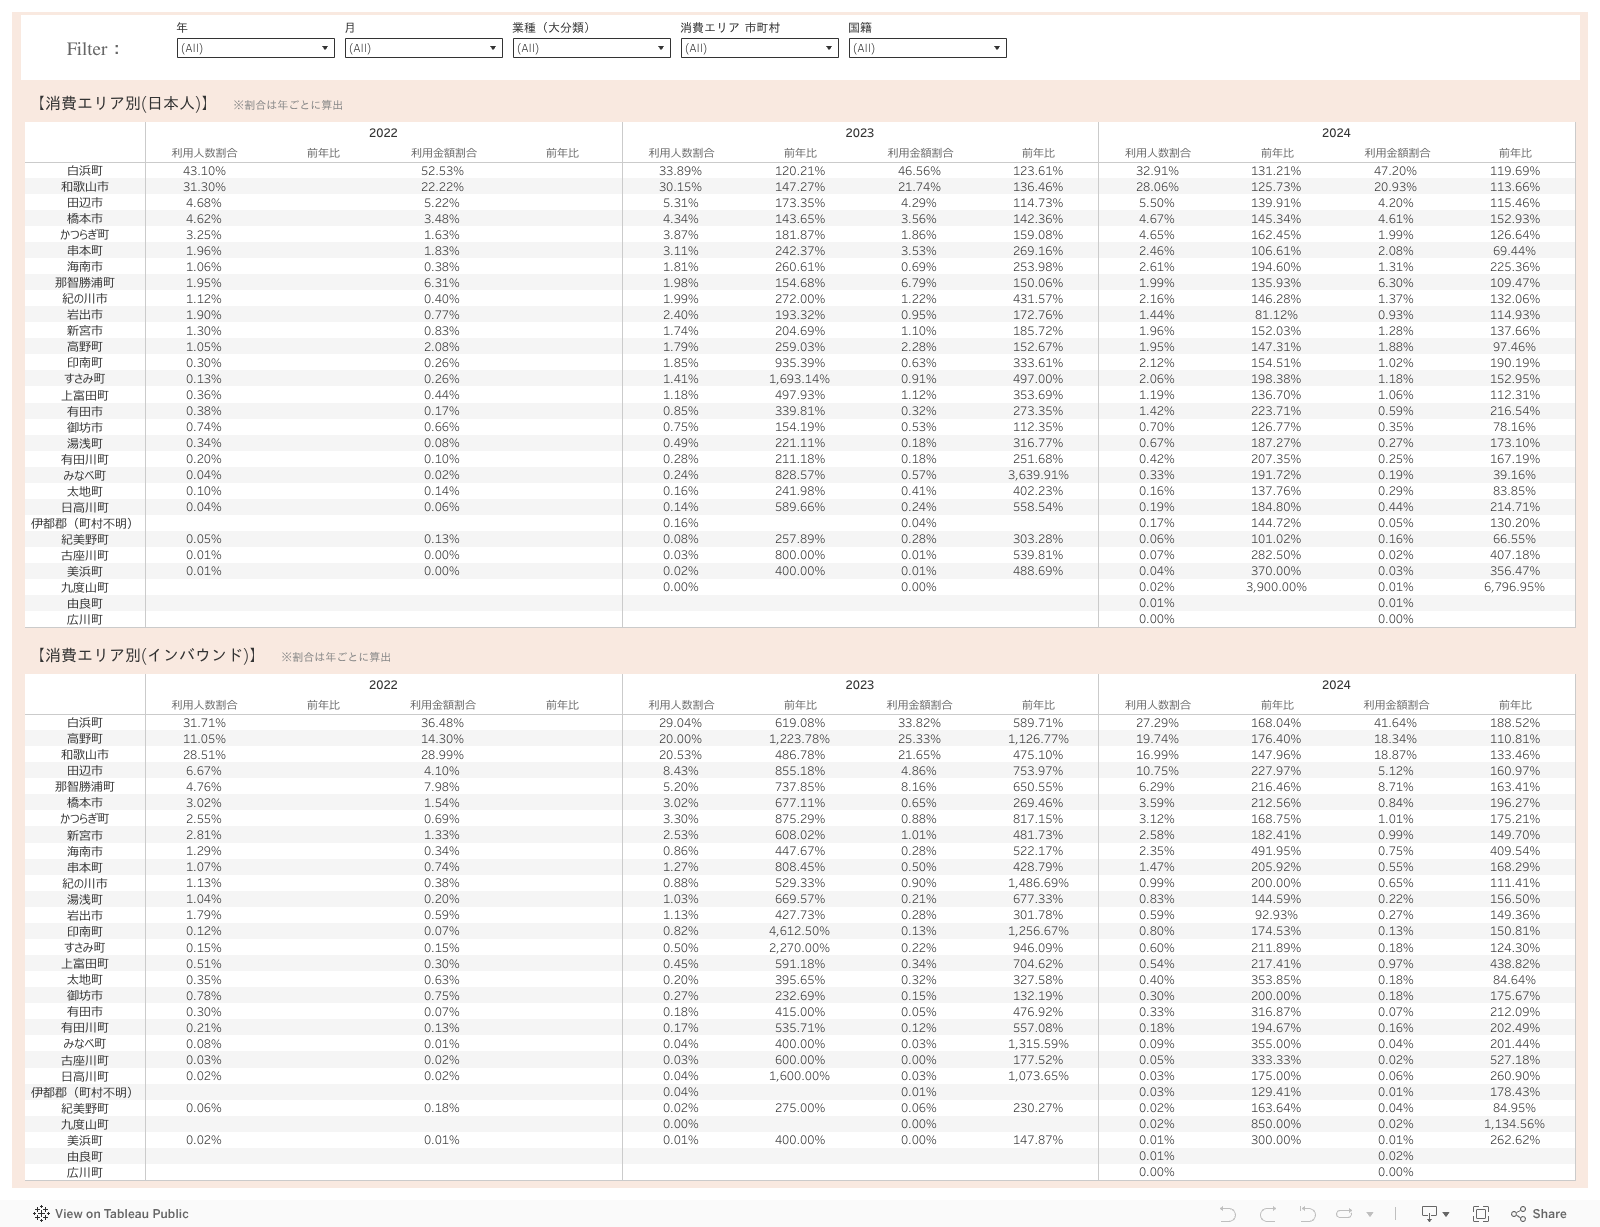The image size is (1600, 1227).
Task: Click the 47.20% cell in 日本人 白浜町 row
Action: click(1395, 171)
